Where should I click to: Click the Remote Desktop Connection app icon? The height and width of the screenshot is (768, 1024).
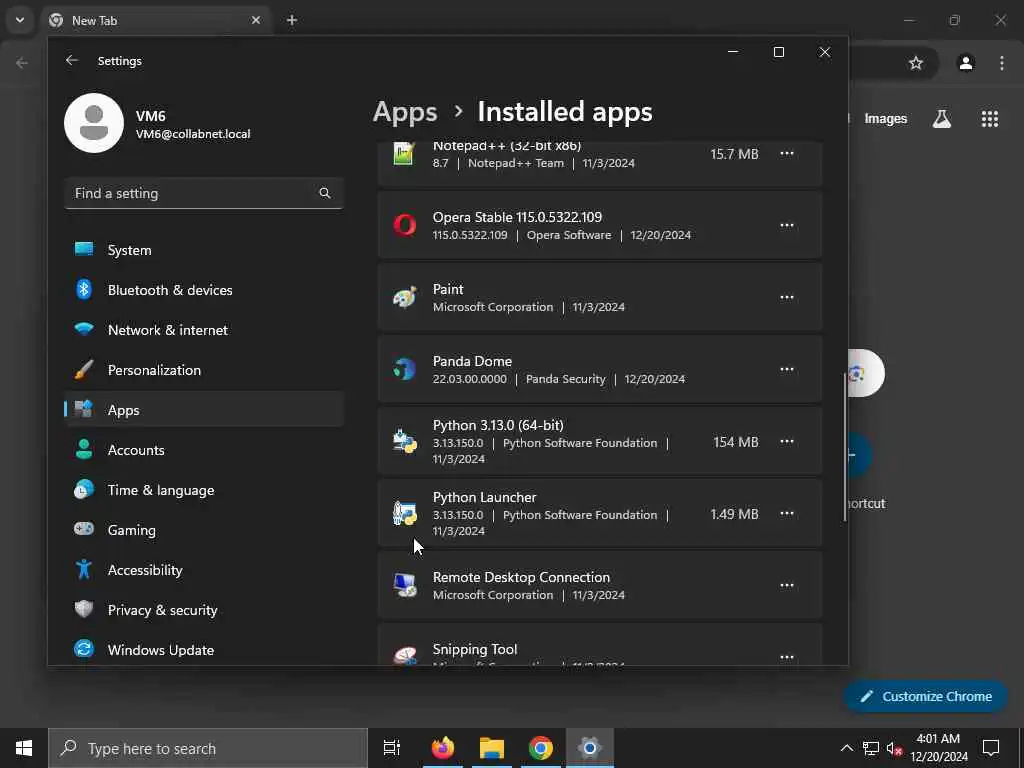click(x=404, y=585)
